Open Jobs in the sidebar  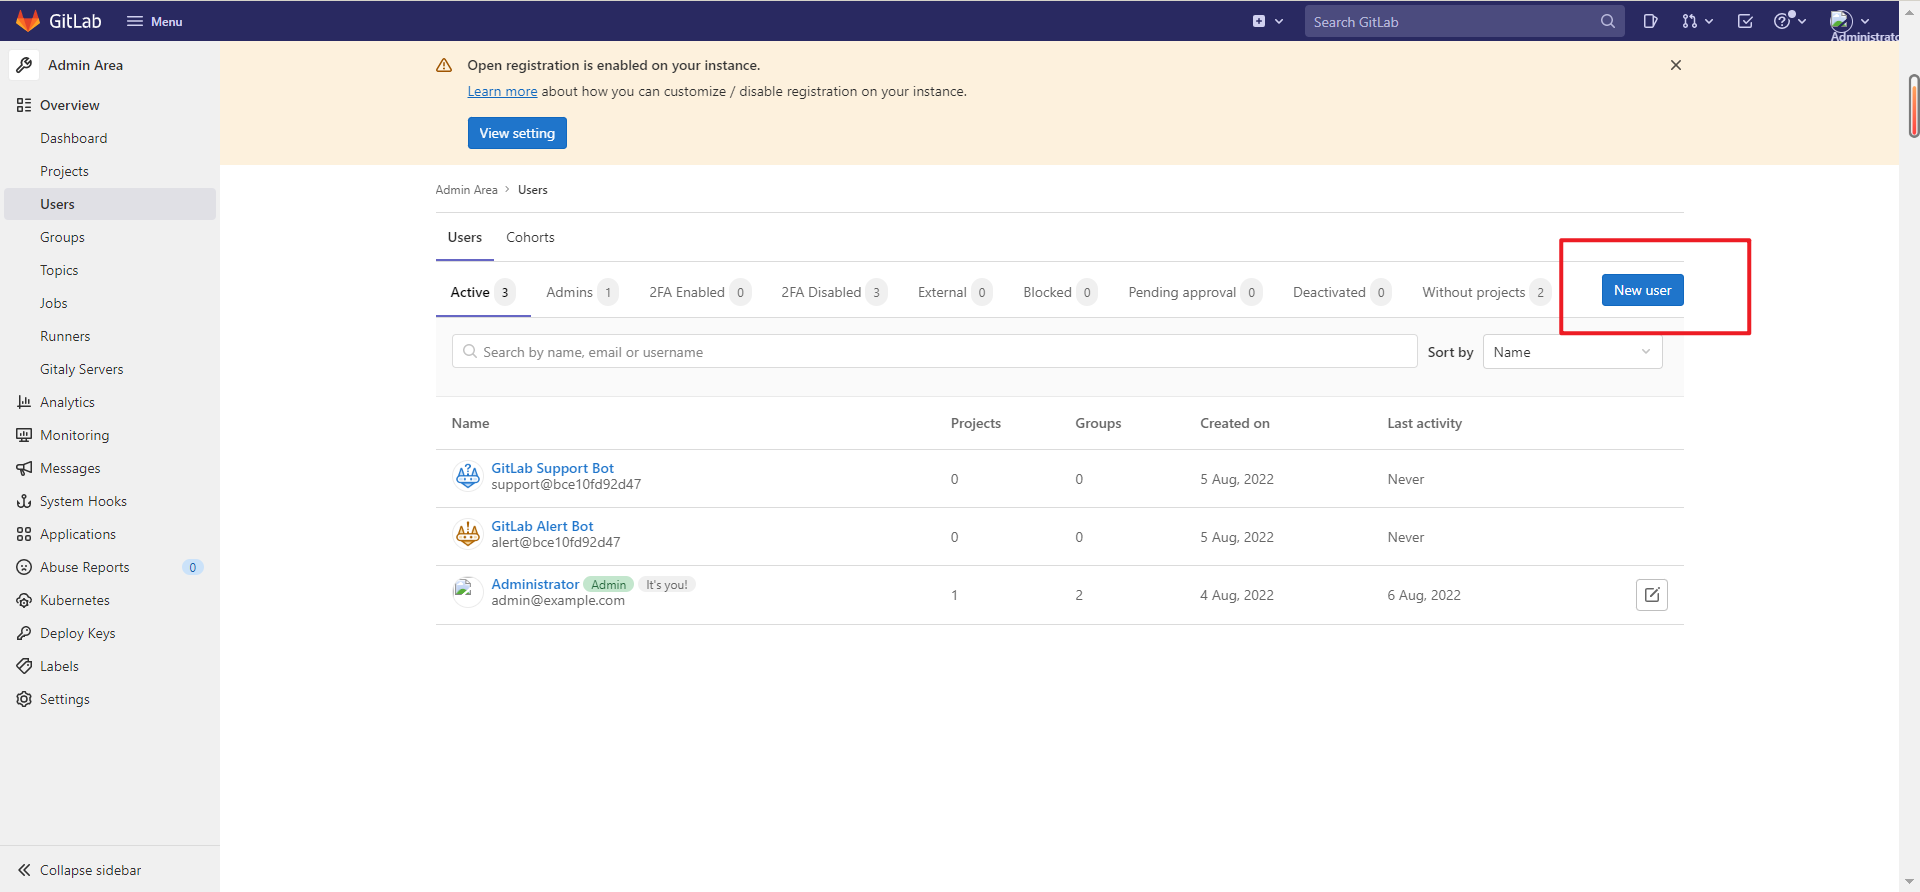pos(54,303)
